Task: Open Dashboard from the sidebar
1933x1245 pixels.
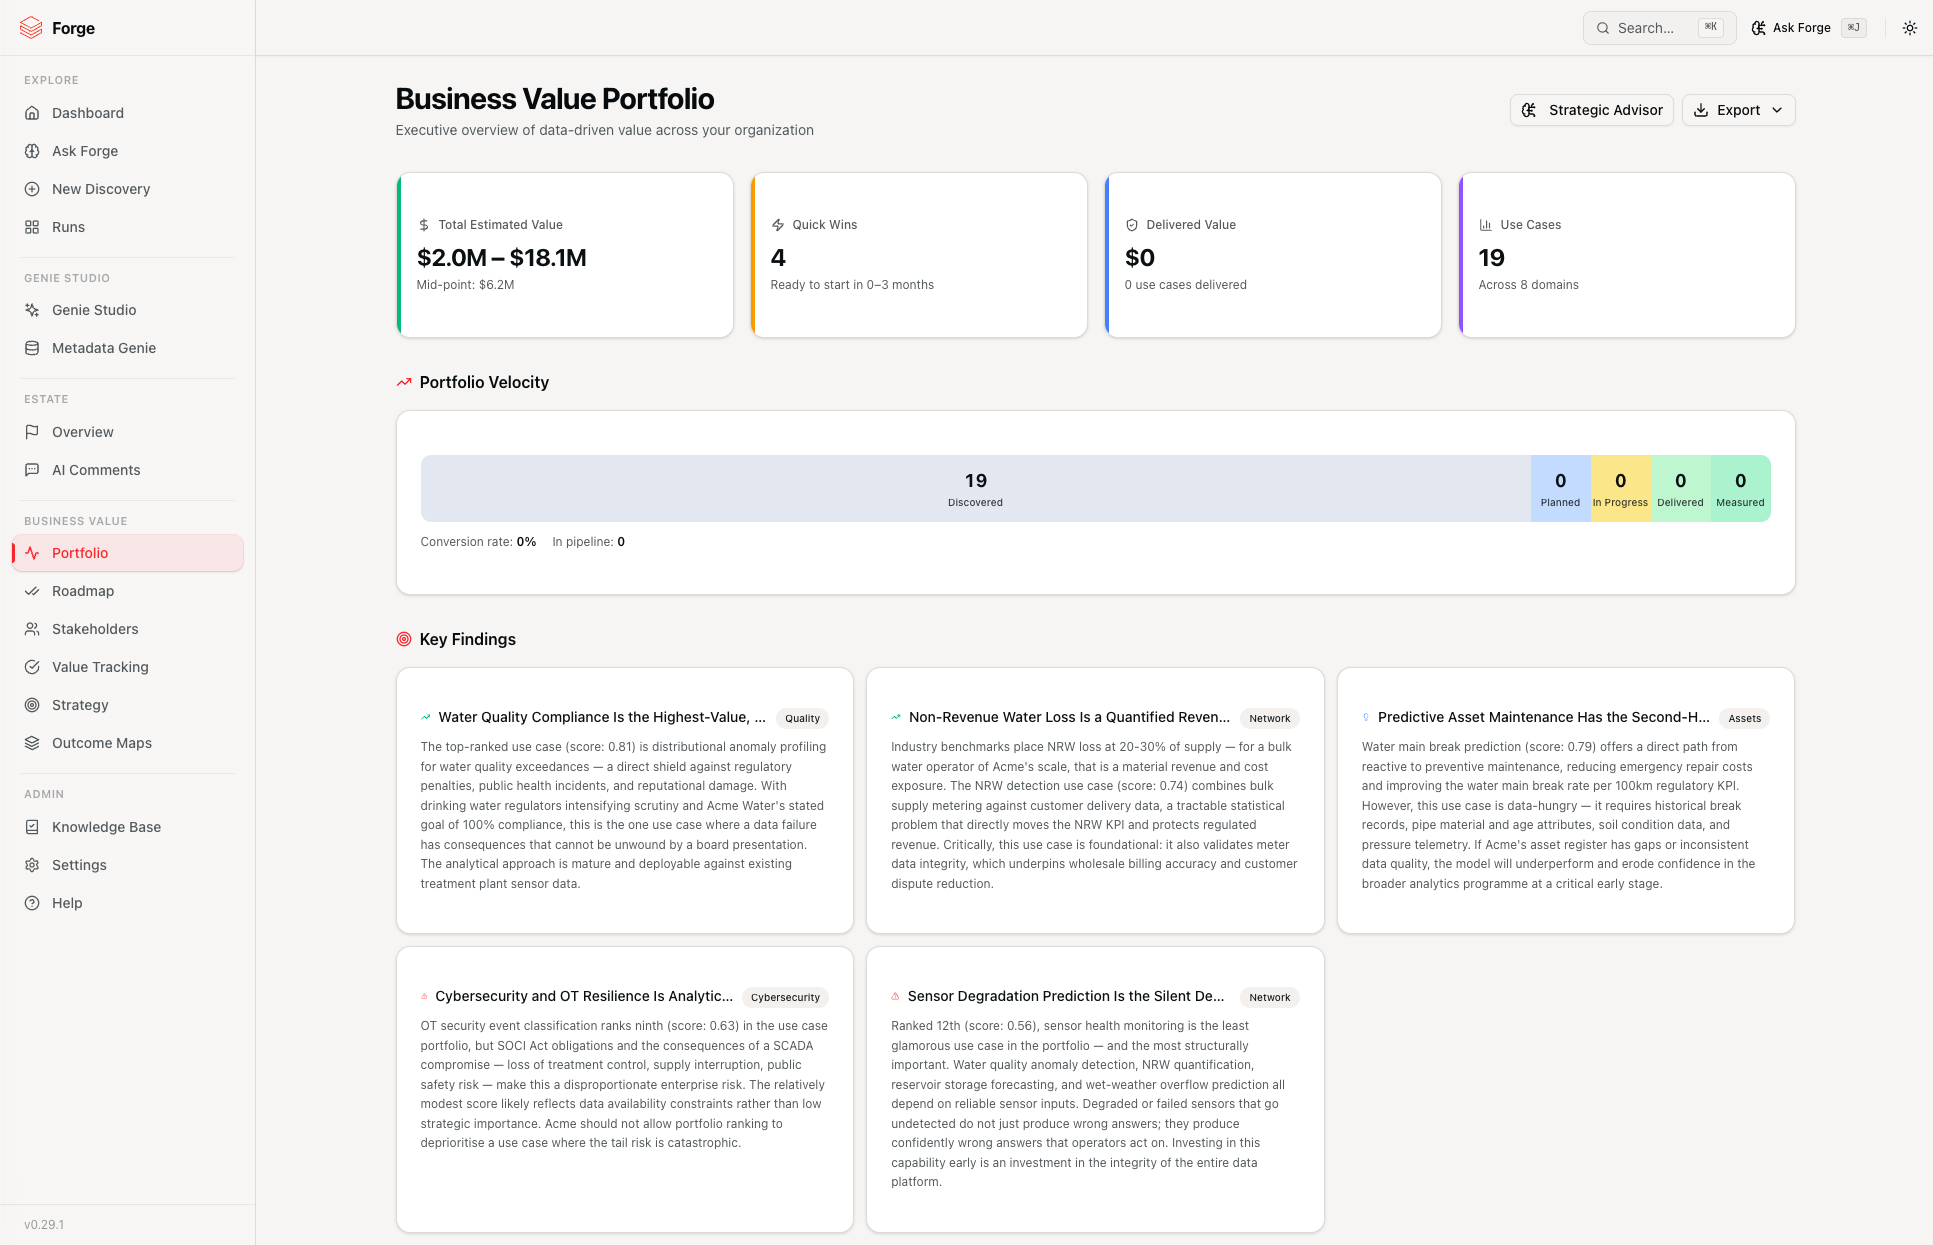Action: click(128, 113)
